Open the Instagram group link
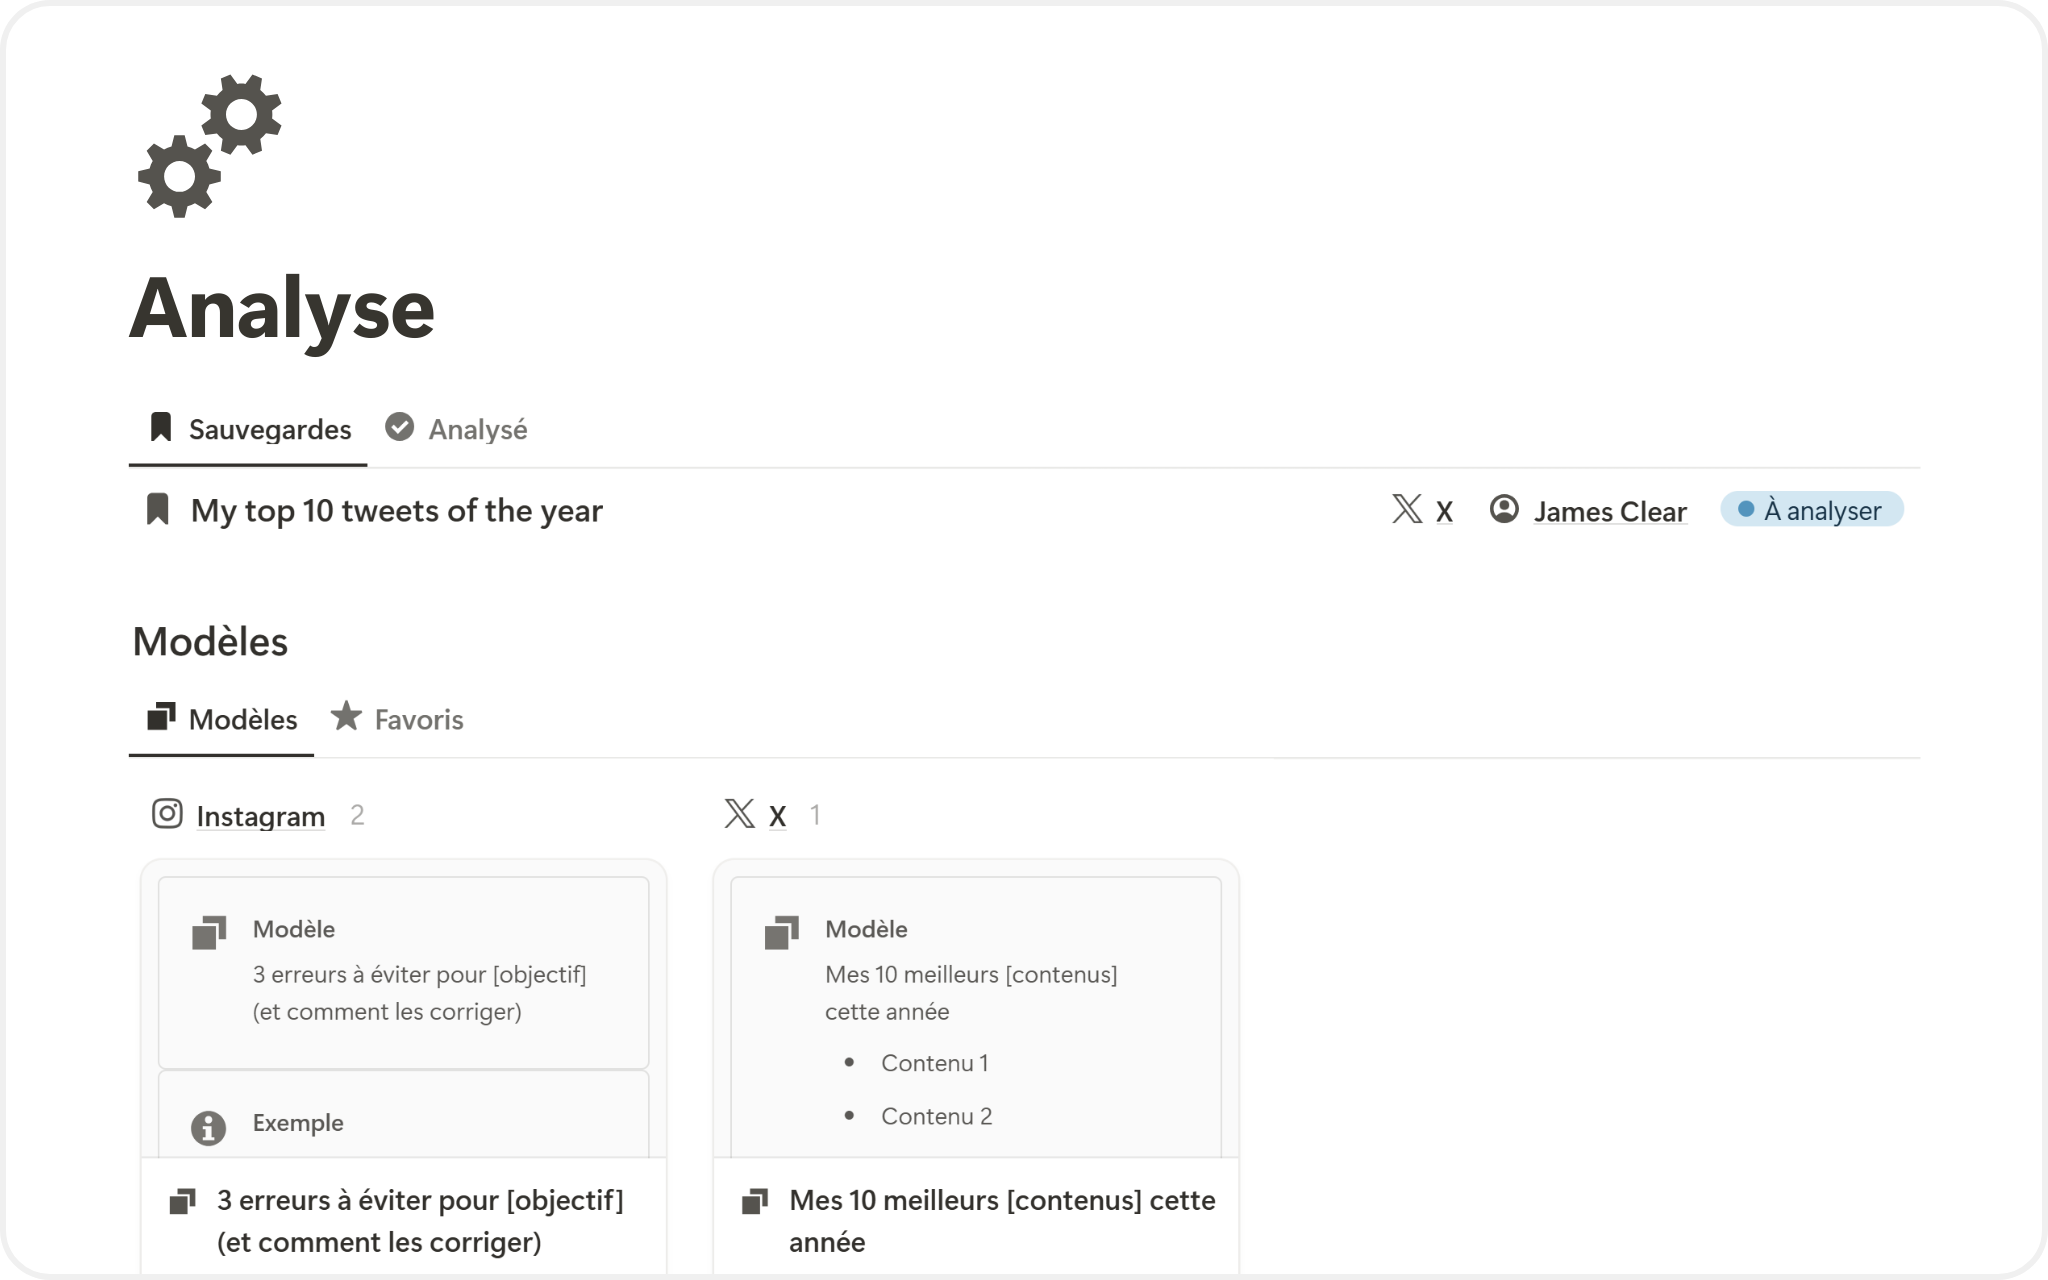 pyautogui.click(x=260, y=817)
